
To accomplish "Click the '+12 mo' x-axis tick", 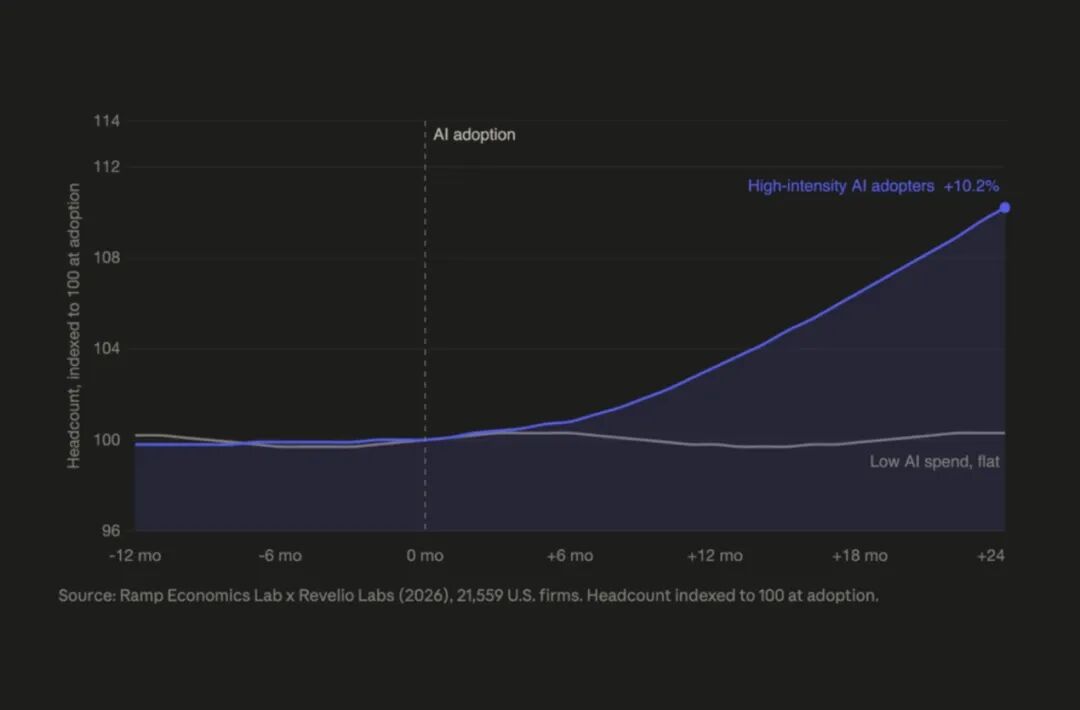I will (x=715, y=556).
